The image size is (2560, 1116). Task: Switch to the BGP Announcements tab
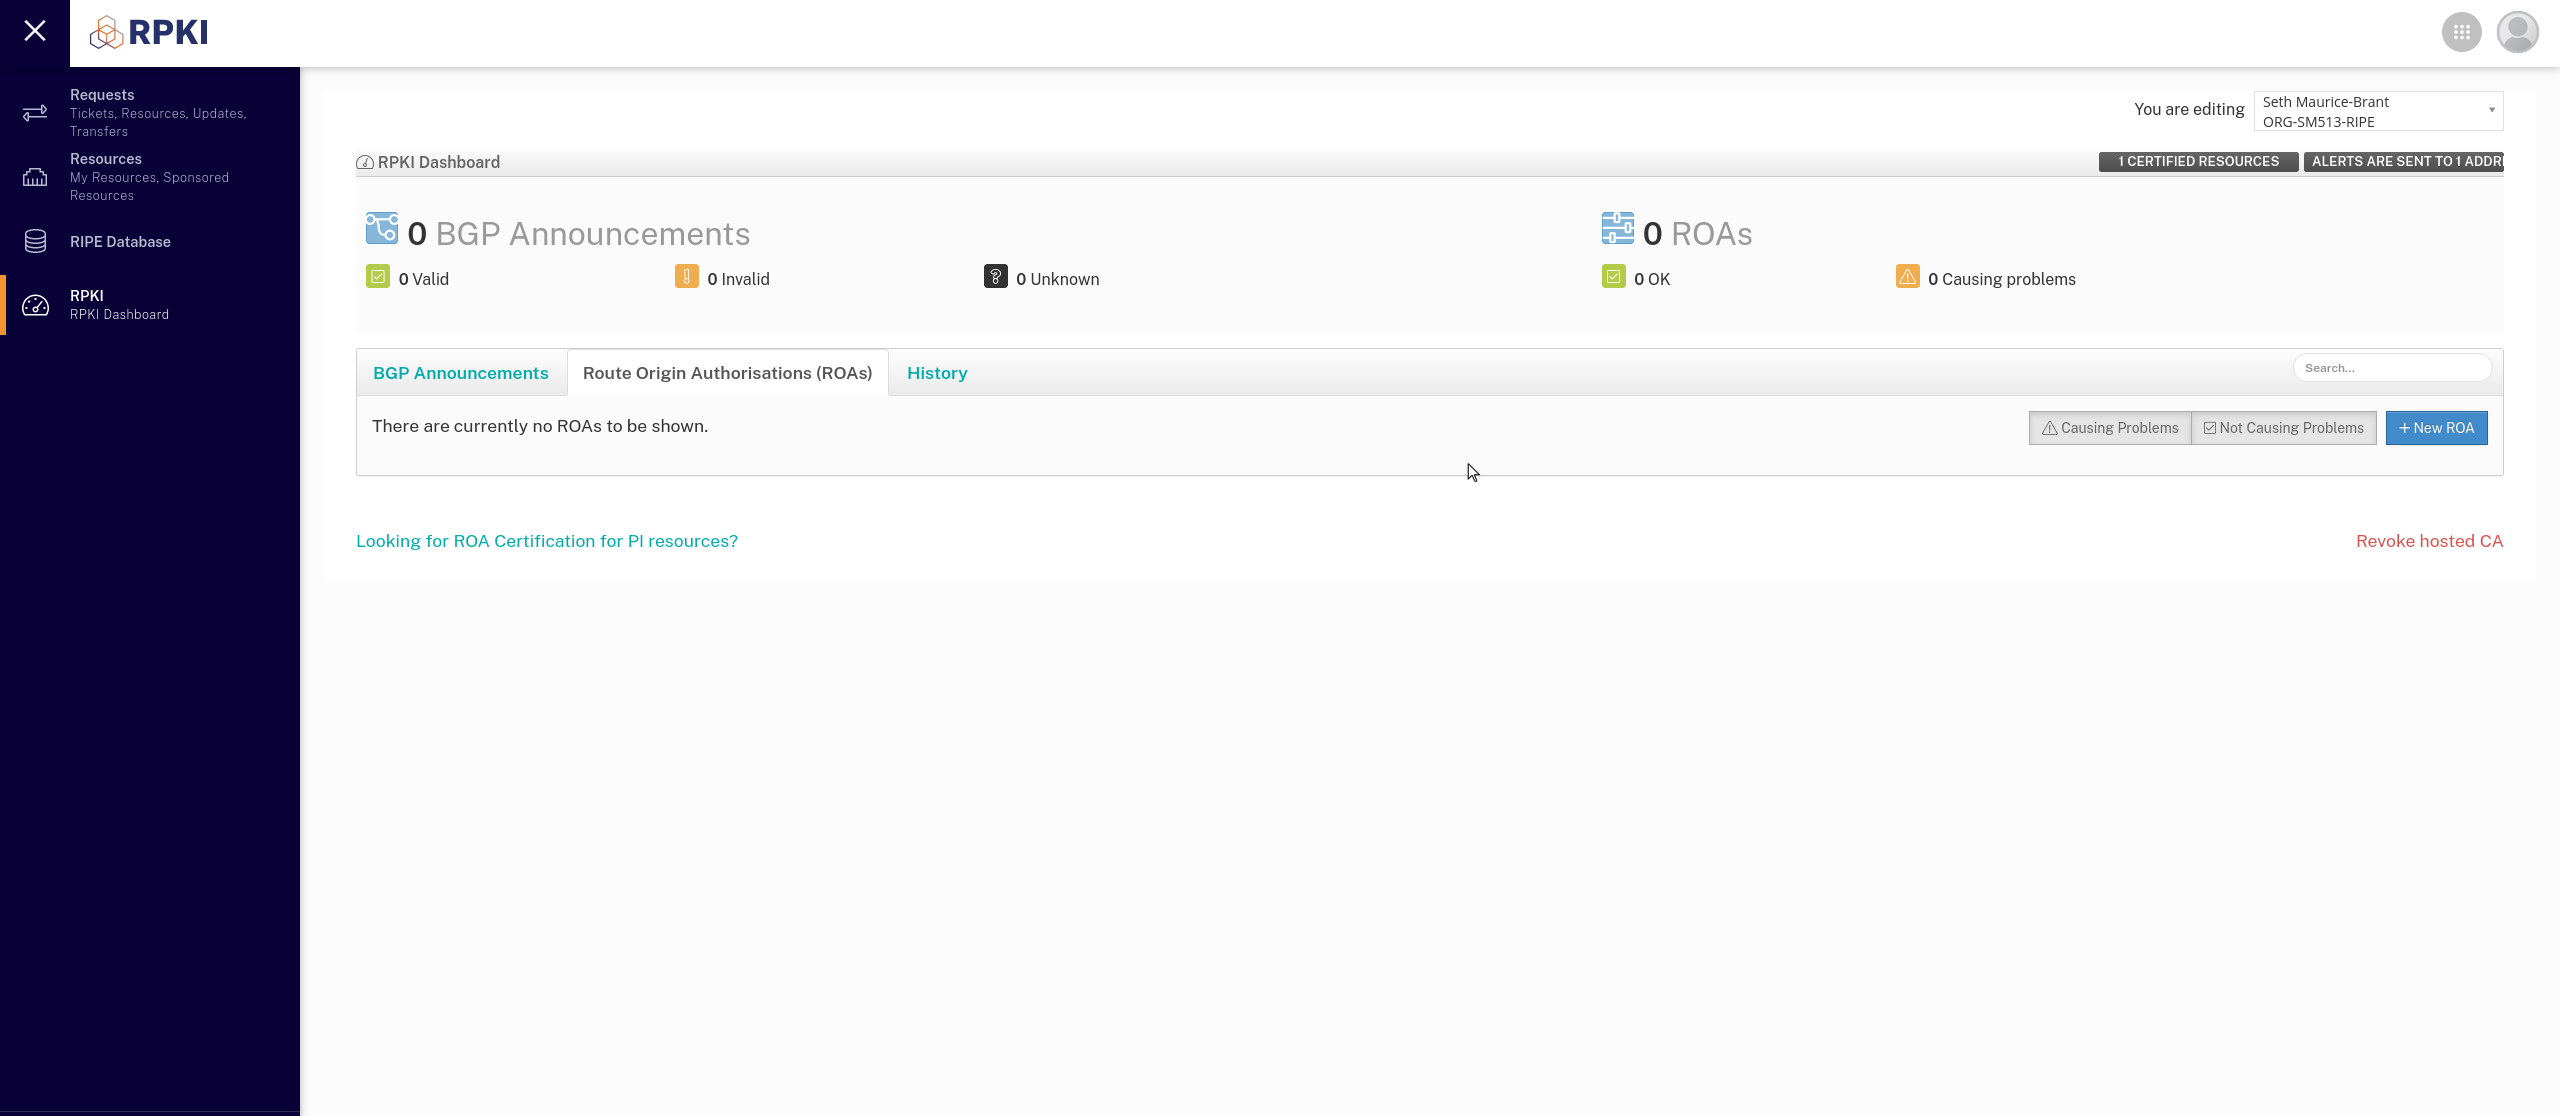460,373
